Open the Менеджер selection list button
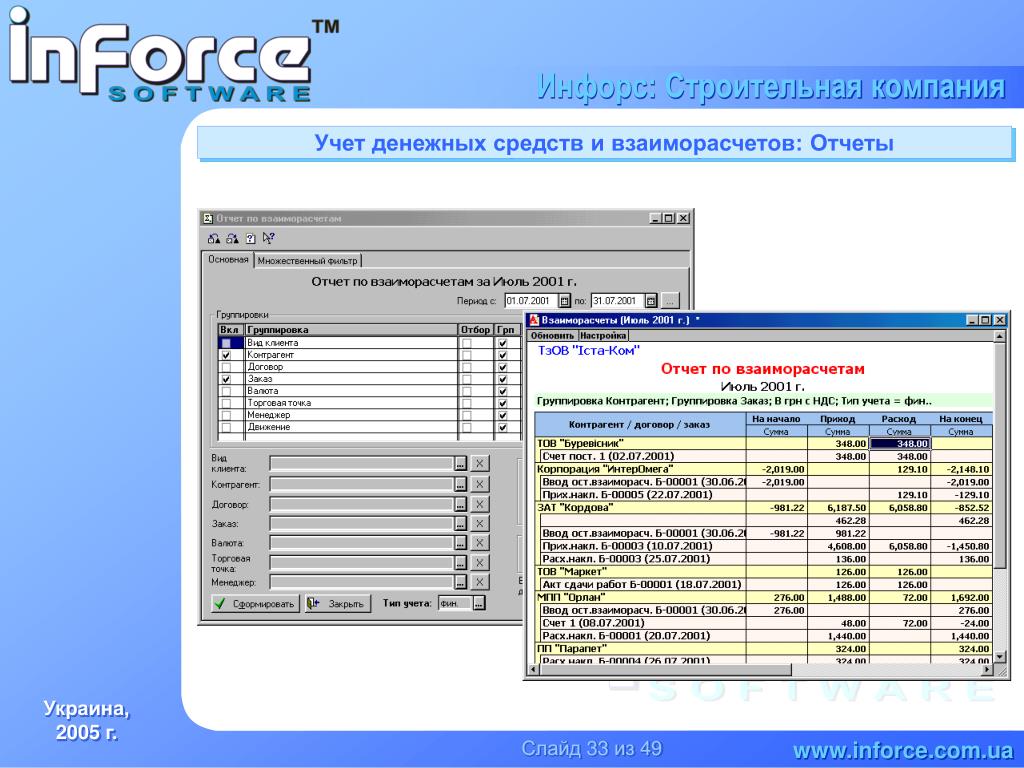 click(460, 582)
